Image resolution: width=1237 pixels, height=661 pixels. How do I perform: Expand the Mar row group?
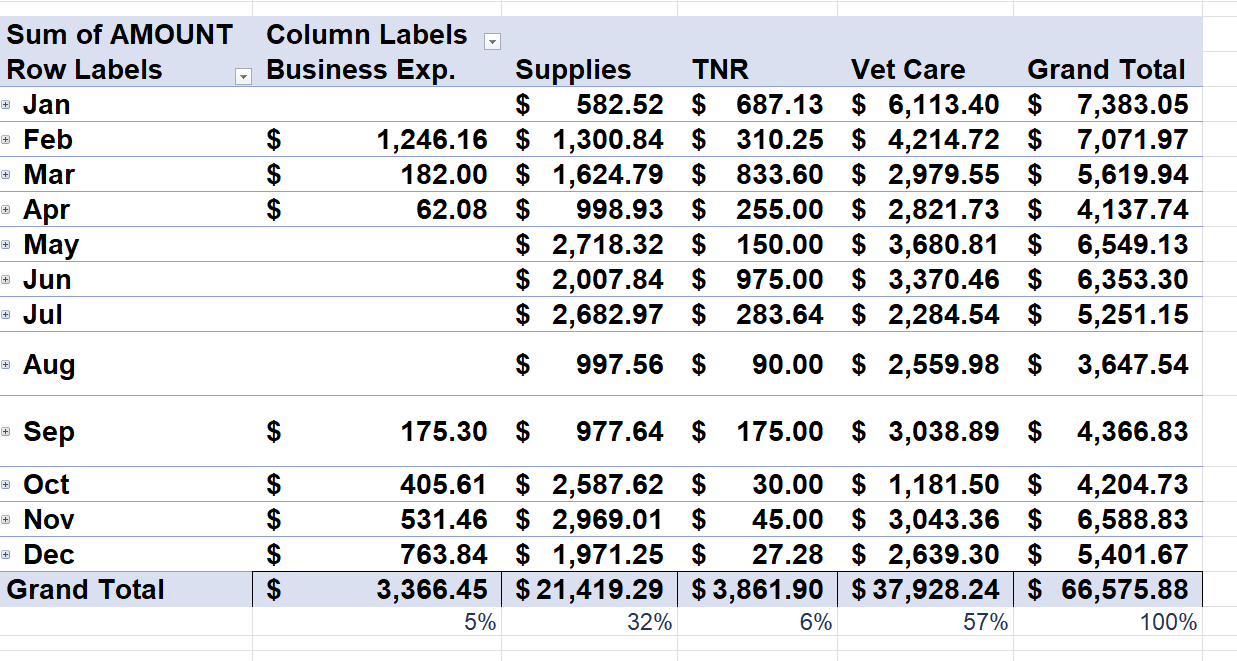coord(7,175)
